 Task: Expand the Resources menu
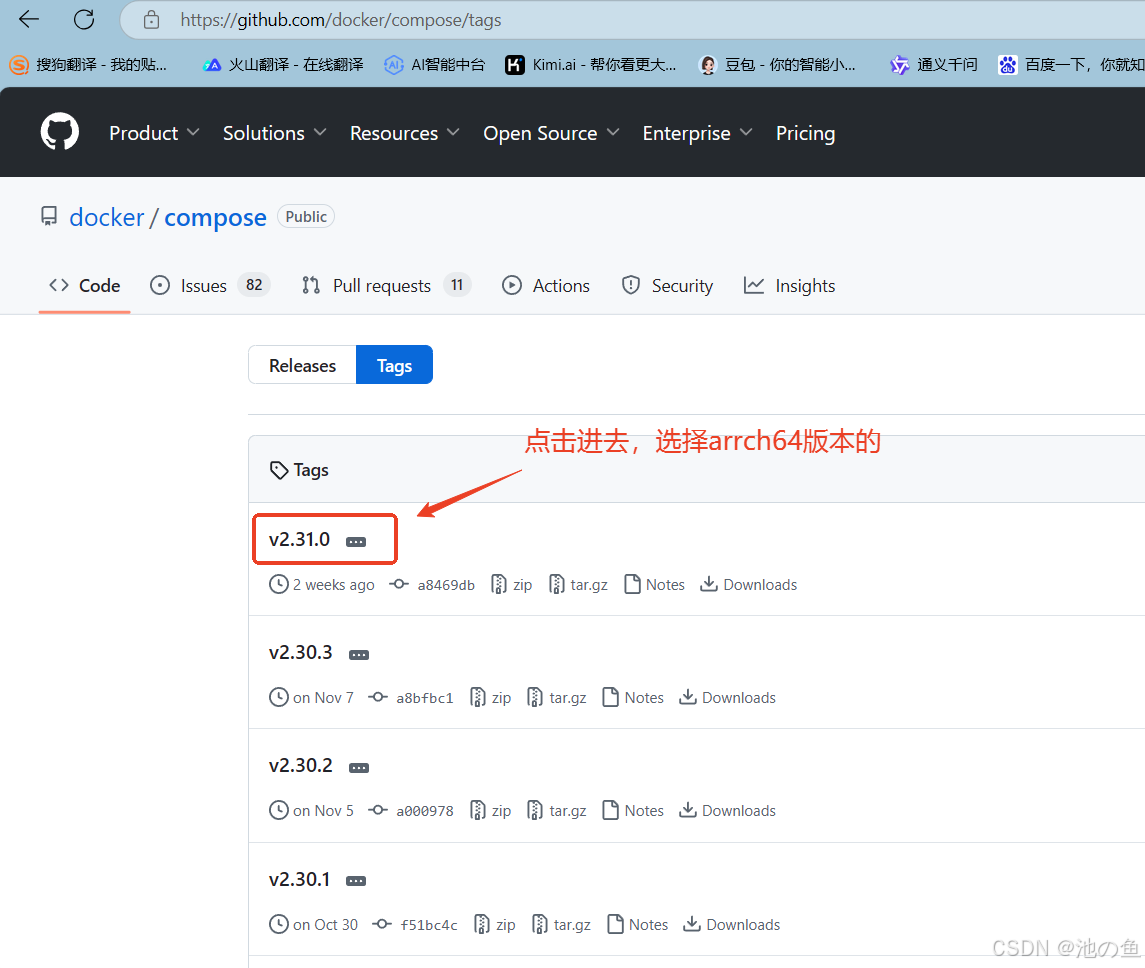[x=405, y=133]
